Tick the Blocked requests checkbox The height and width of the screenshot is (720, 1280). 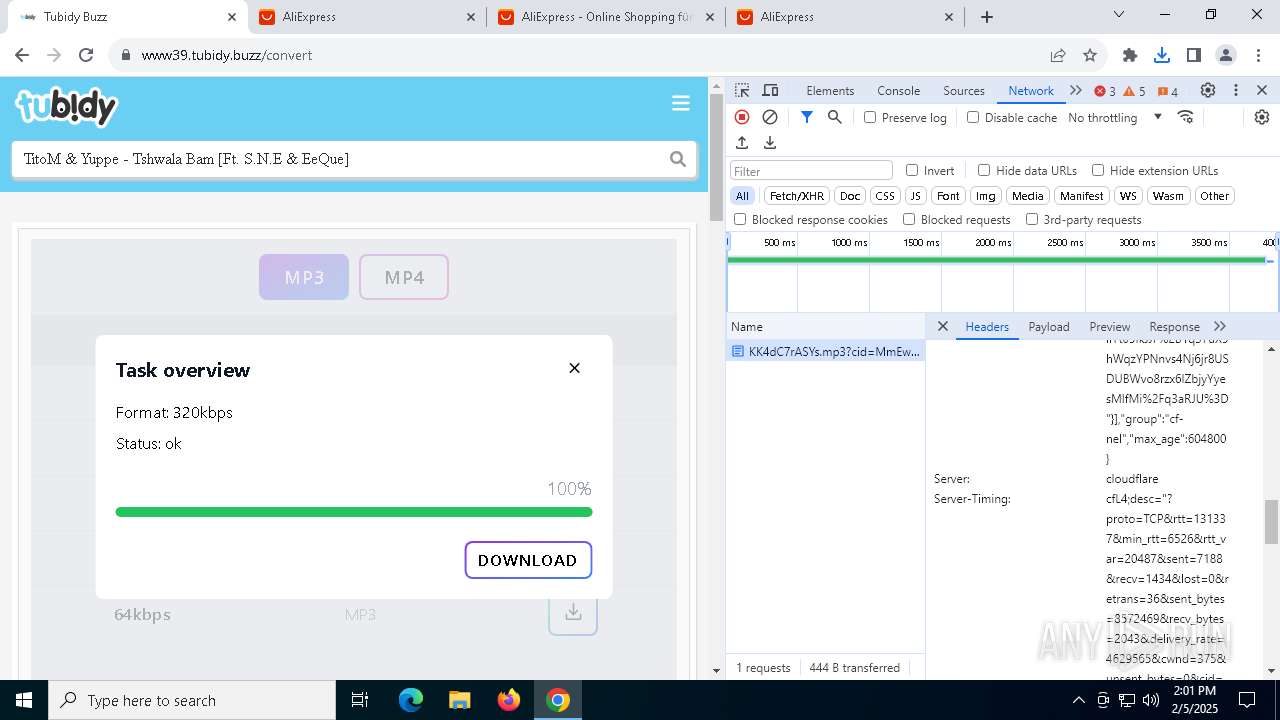pos(909,219)
